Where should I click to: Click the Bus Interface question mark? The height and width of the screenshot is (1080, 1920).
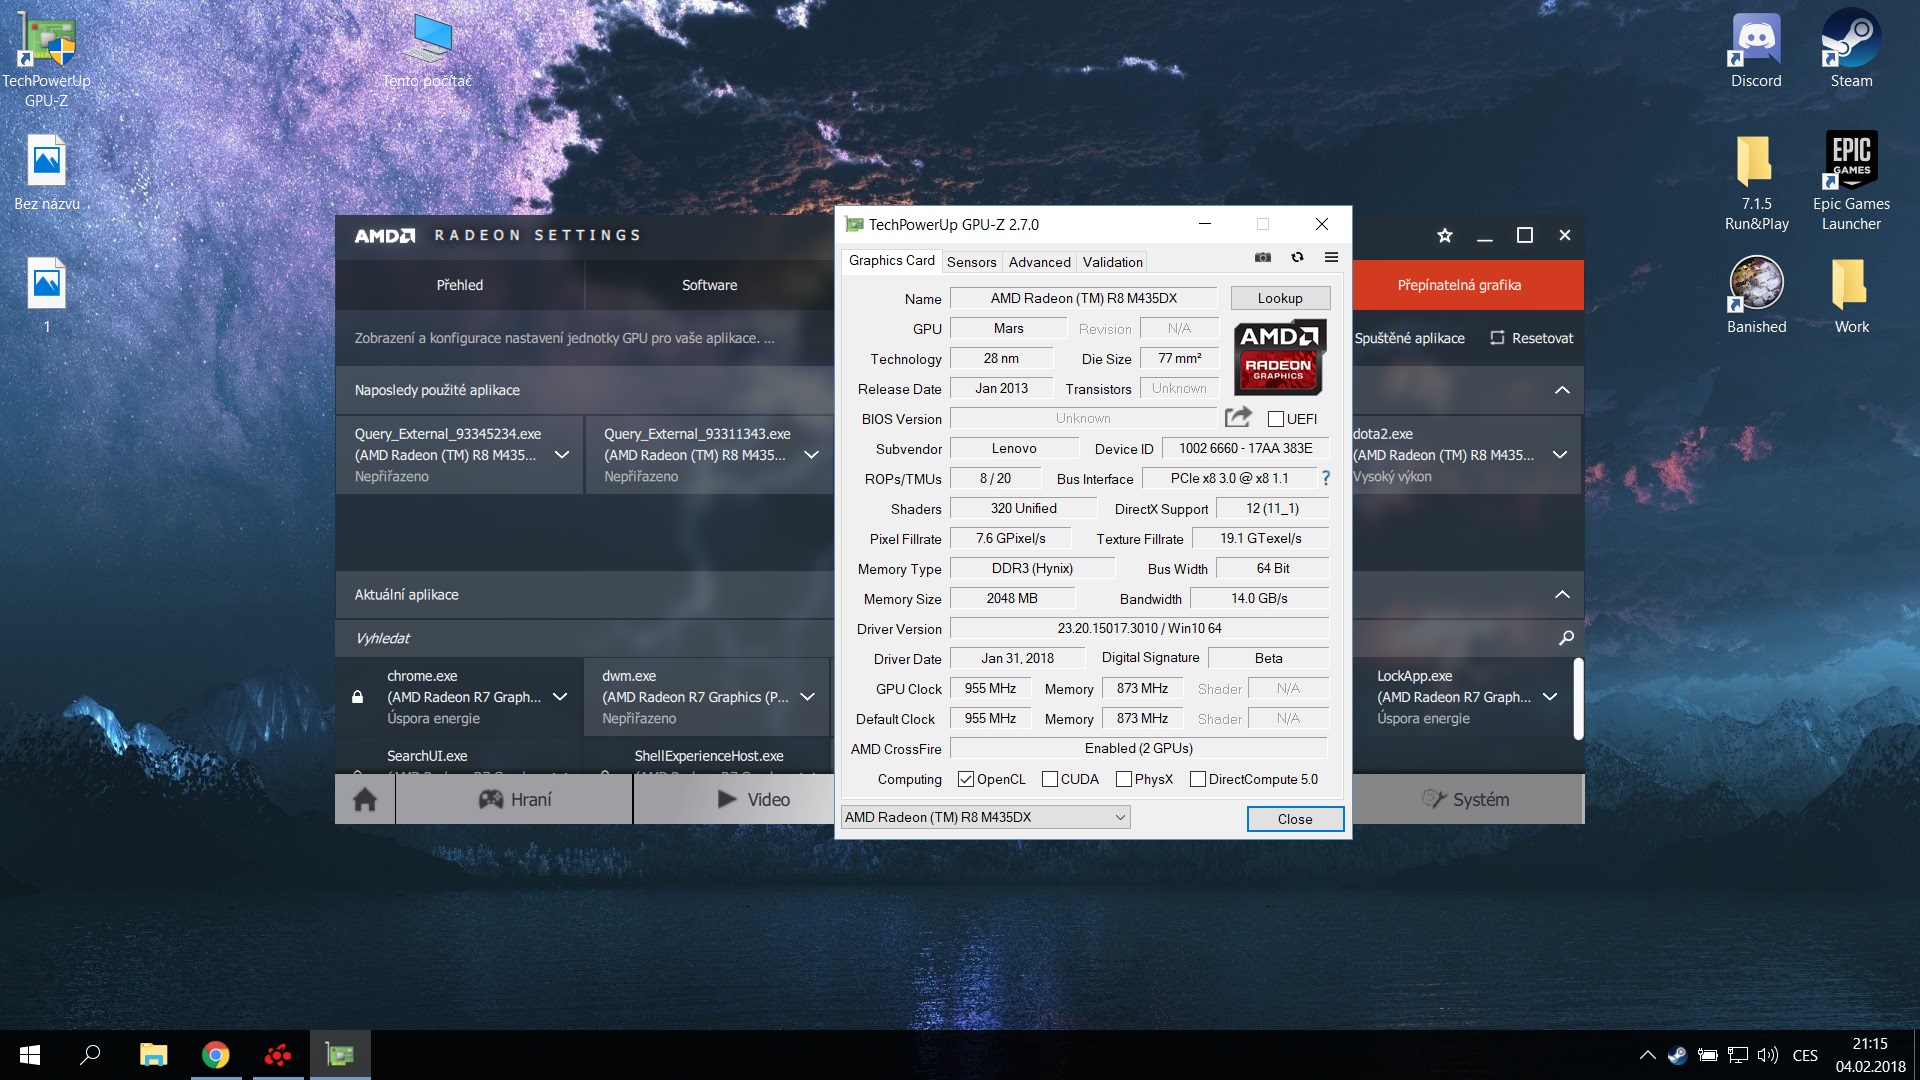(x=1326, y=478)
